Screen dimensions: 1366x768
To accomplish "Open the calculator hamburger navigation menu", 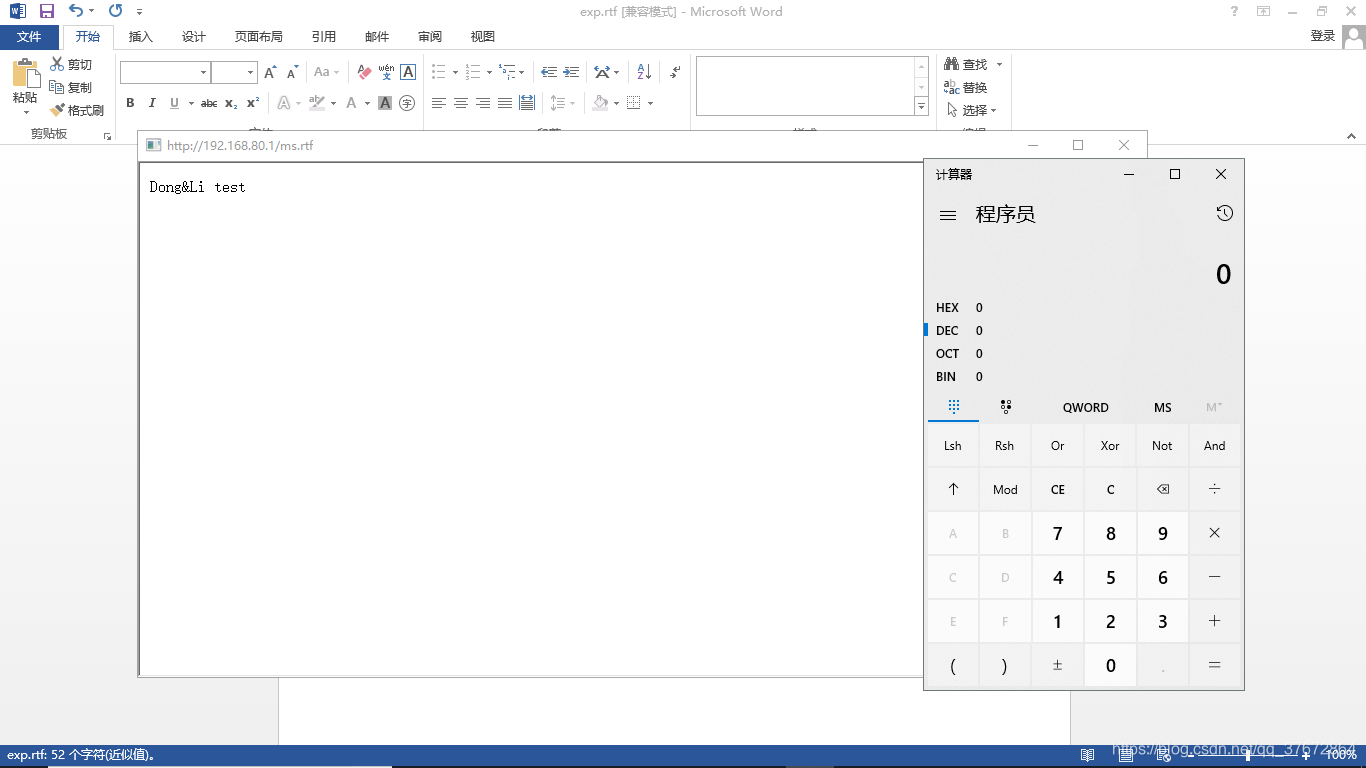I will click(948, 215).
